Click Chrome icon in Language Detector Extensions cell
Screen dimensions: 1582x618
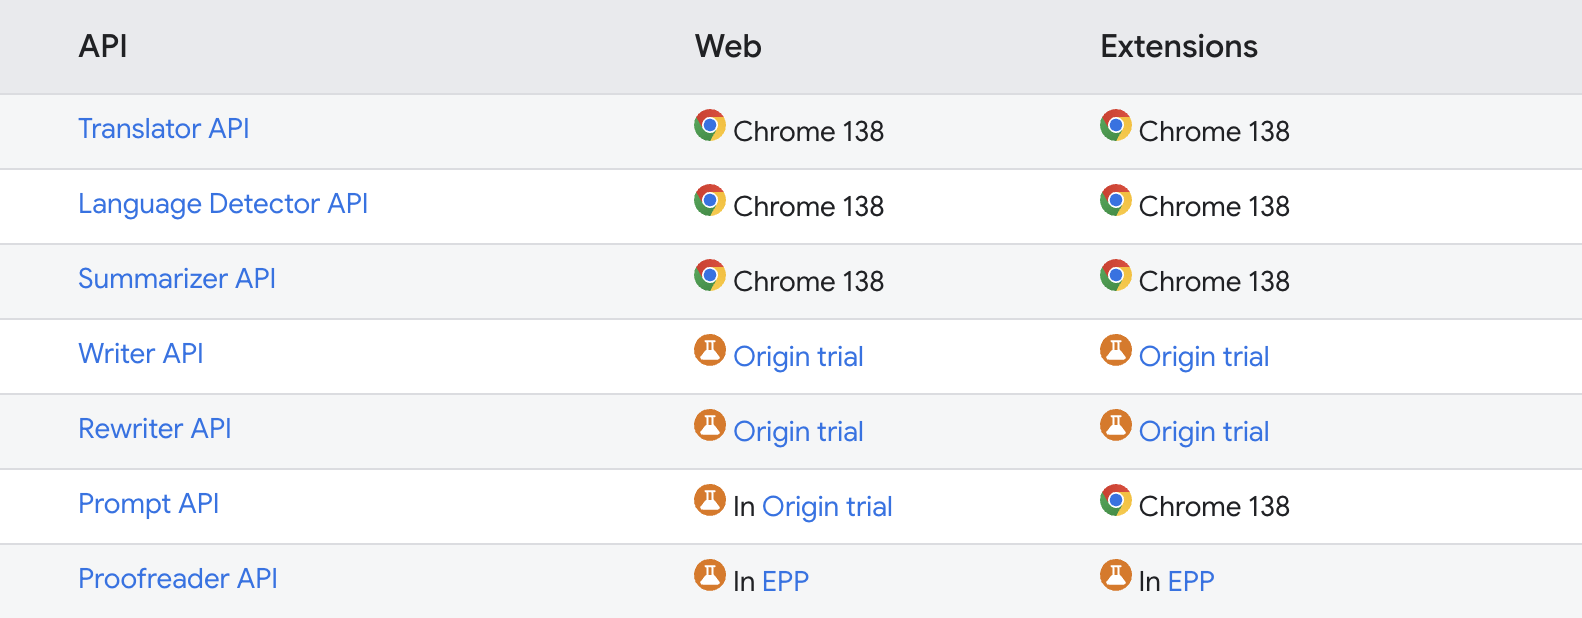(1116, 200)
